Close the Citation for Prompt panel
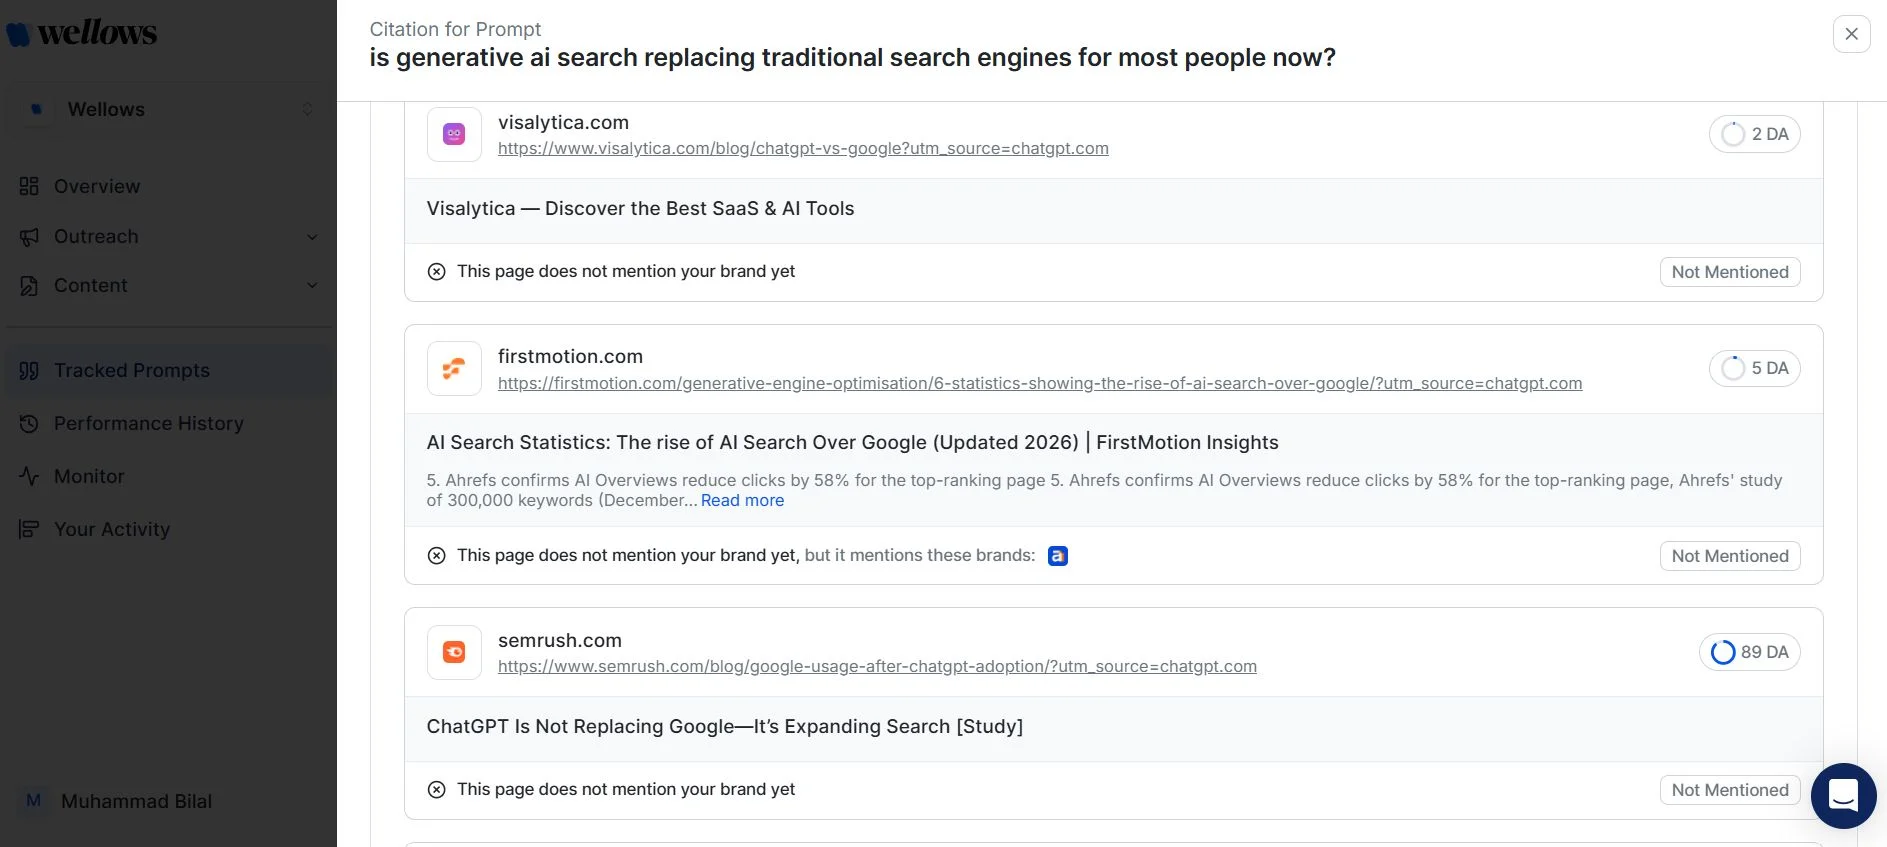 (x=1851, y=34)
